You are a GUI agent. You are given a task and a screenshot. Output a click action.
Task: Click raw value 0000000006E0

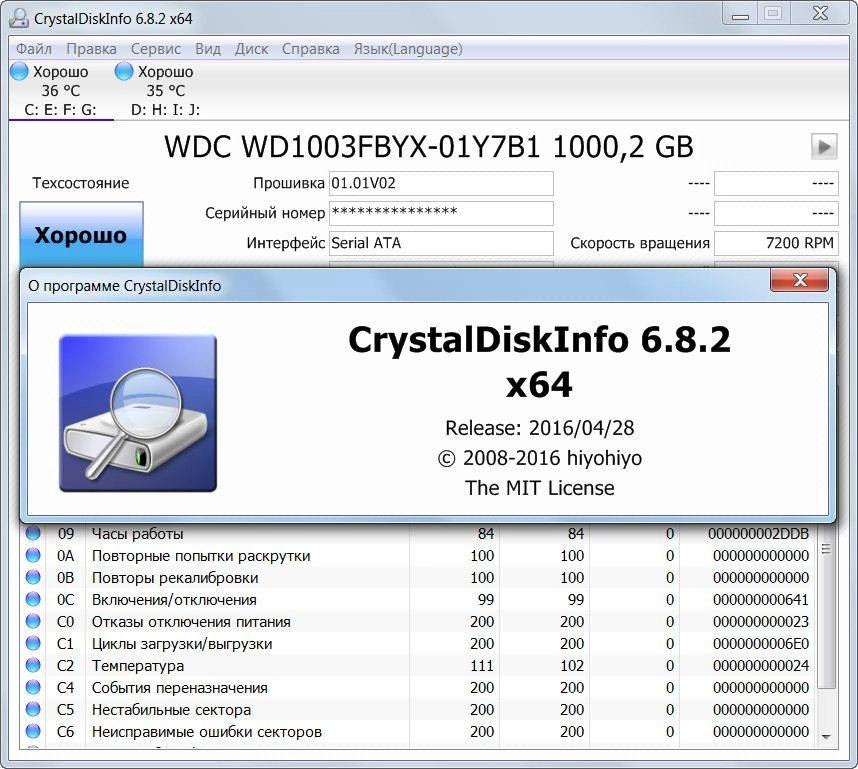tap(761, 644)
